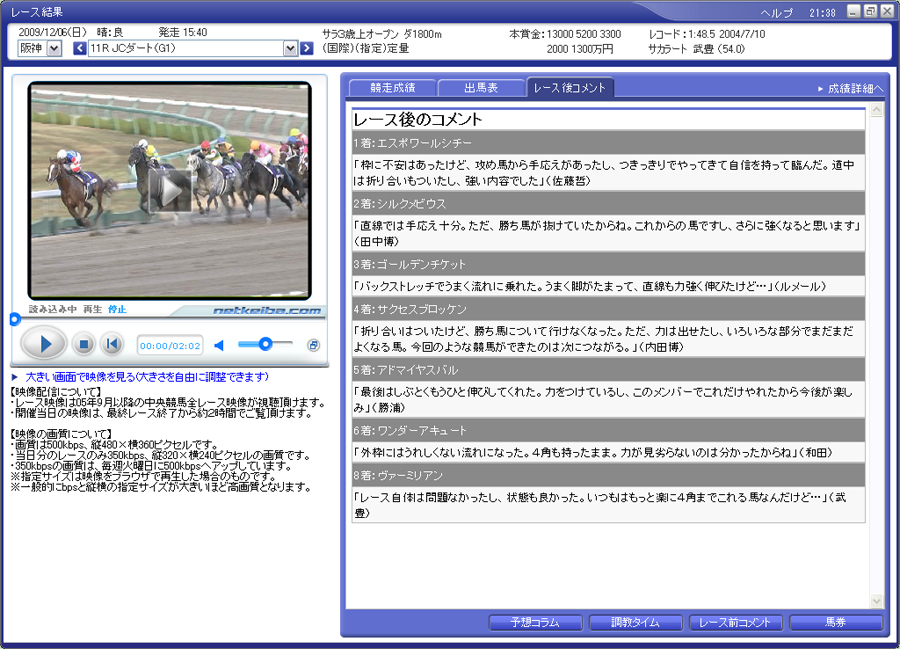
Task: Click the center play overlay on video
Action: pyautogui.click(x=170, y=190)
